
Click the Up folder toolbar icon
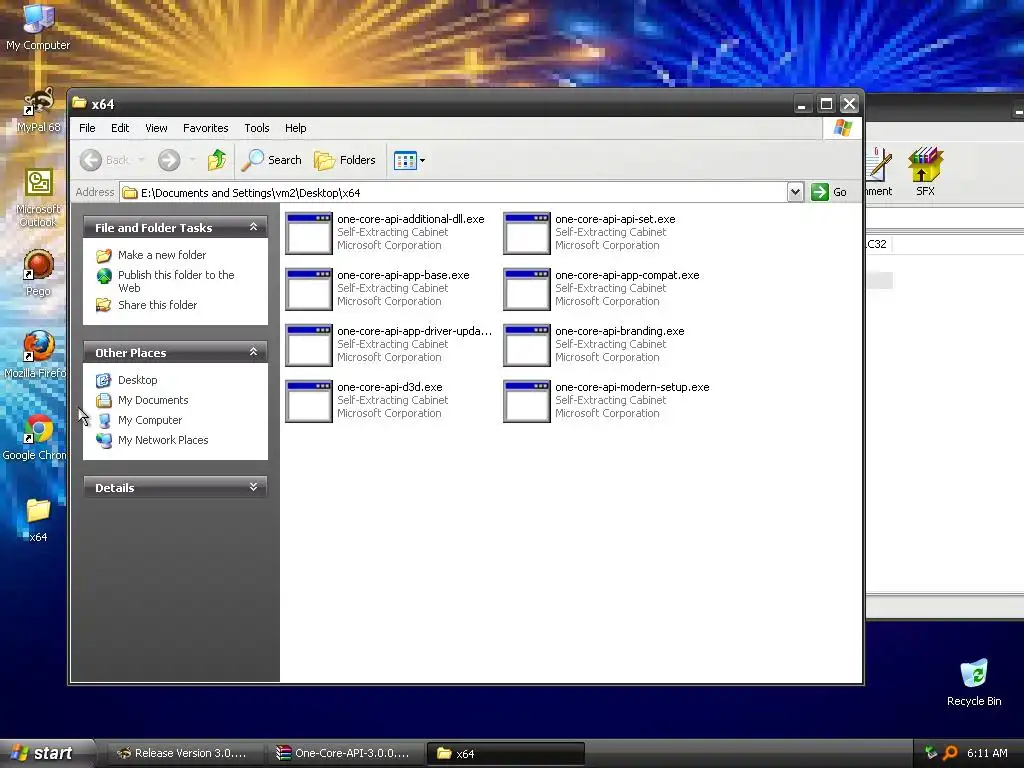pyautogui.click(x=217, y=160)
